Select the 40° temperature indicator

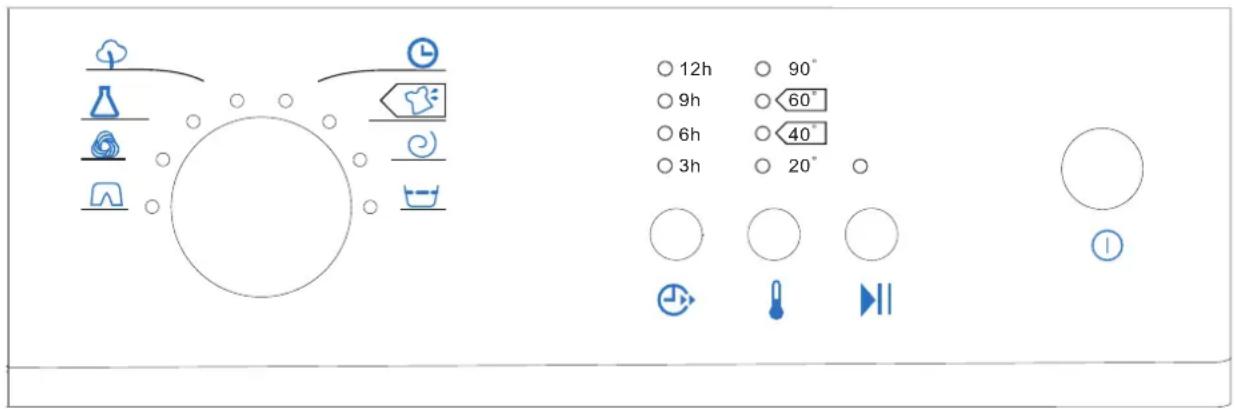791,133
